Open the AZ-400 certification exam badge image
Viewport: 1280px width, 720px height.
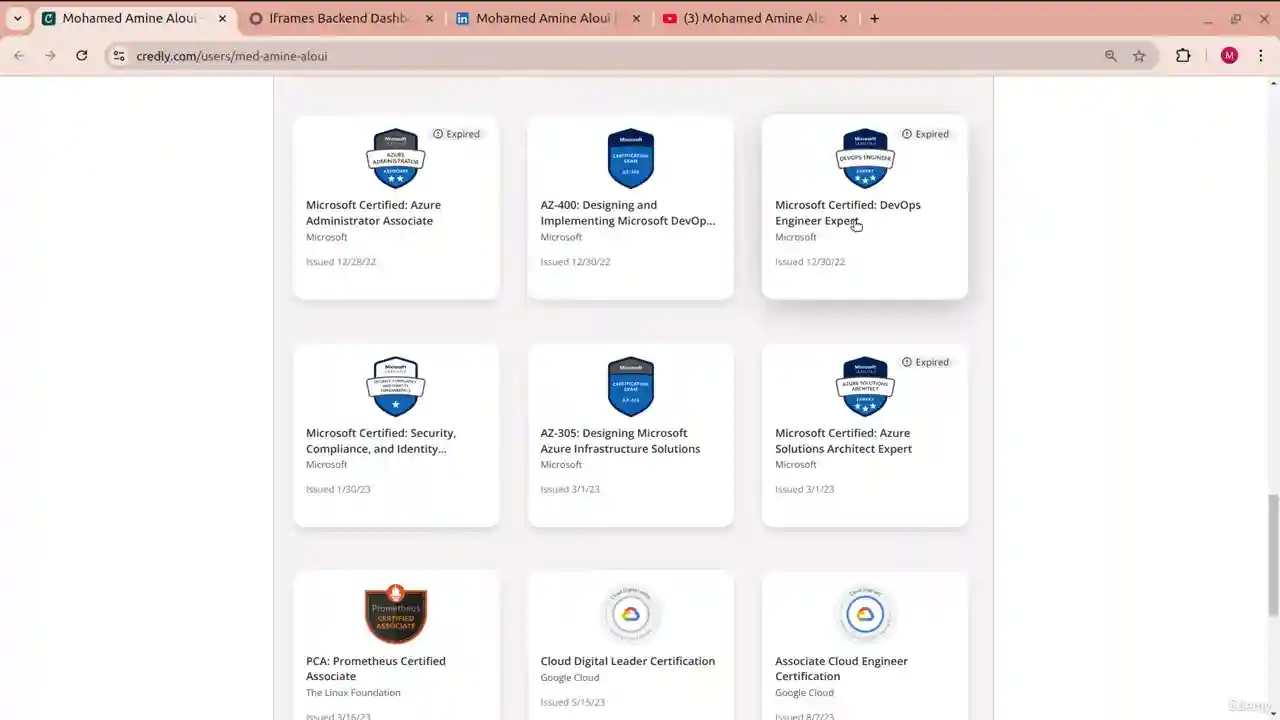(x=631, y=158)
